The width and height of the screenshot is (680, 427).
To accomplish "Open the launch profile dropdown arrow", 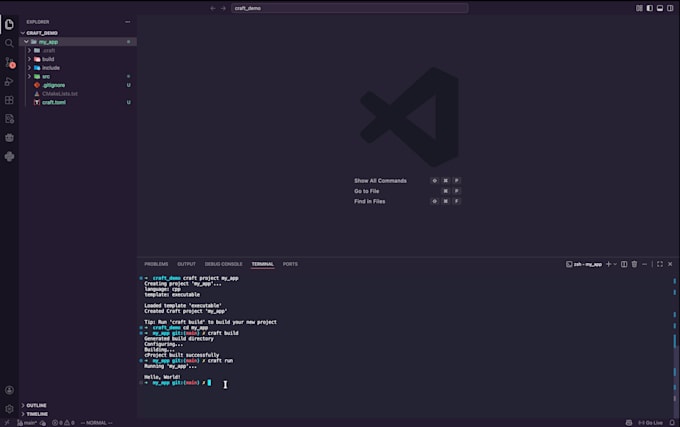I will point(615,264).
